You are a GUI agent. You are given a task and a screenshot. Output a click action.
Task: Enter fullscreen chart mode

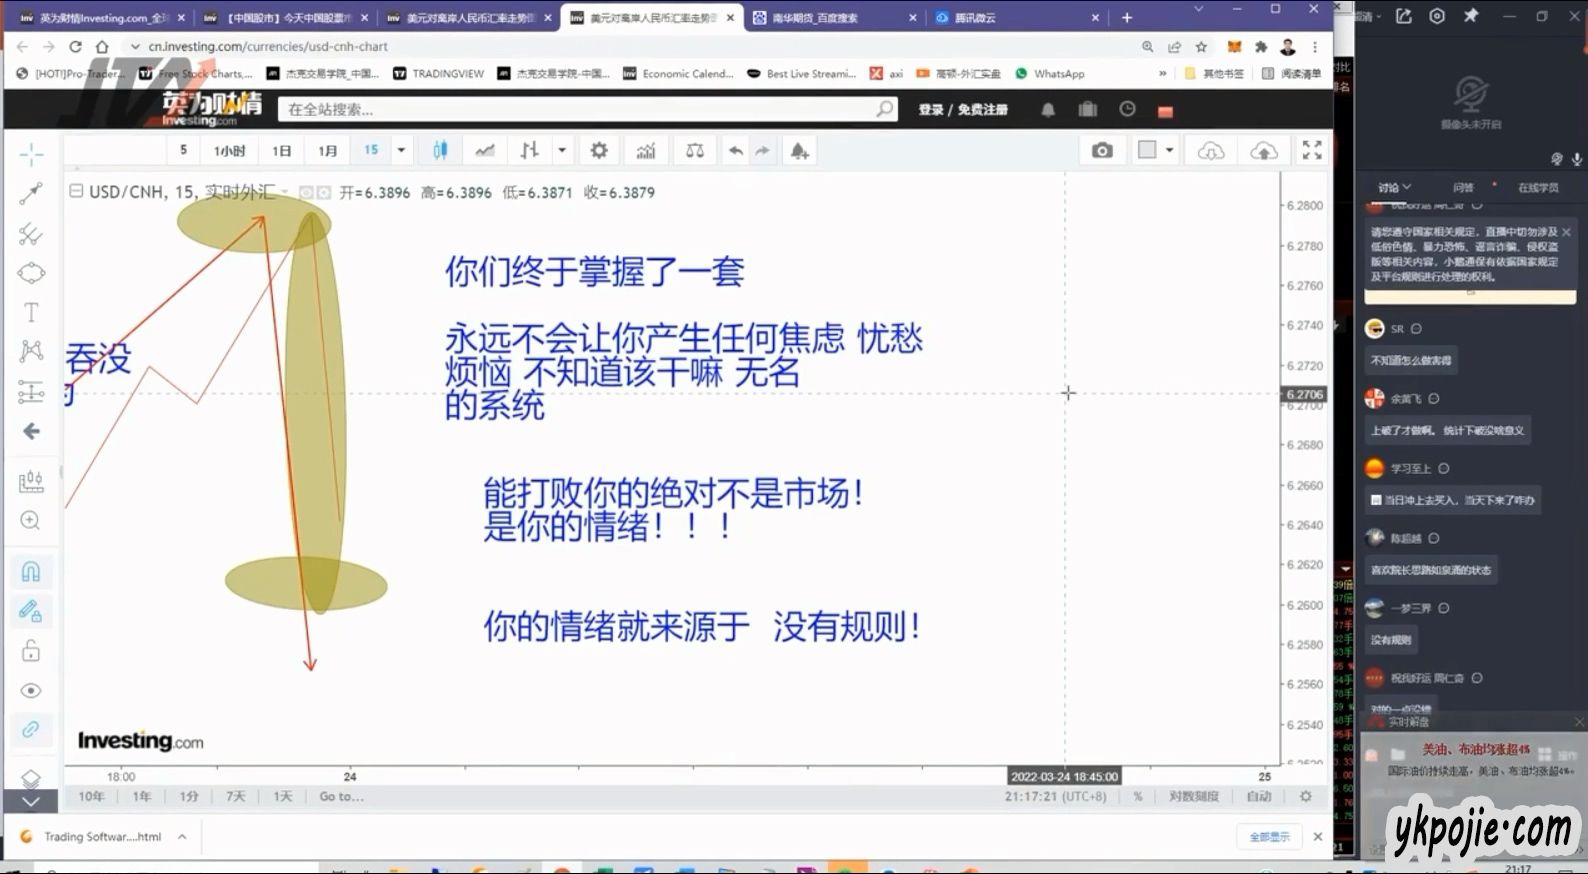click(1312, 151)
